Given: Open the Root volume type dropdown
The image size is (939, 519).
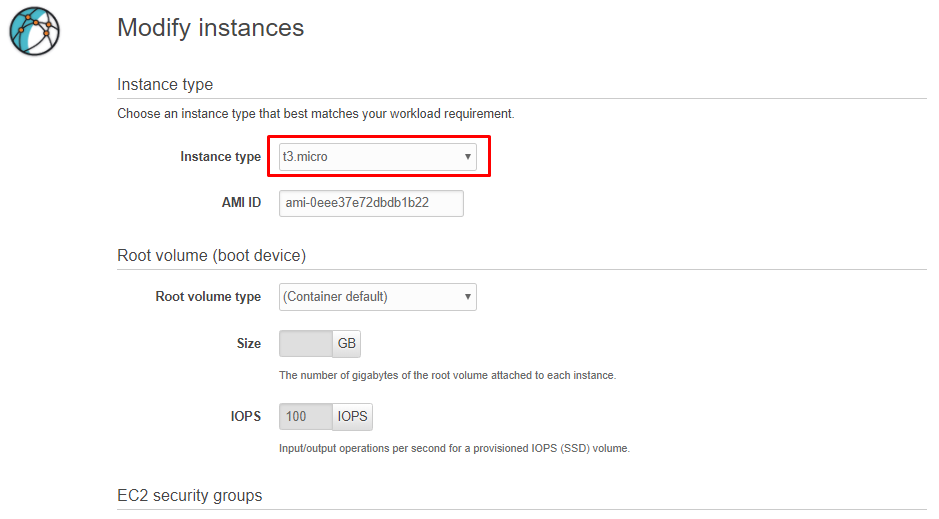Looking at the screenshot, I should 377,297.
